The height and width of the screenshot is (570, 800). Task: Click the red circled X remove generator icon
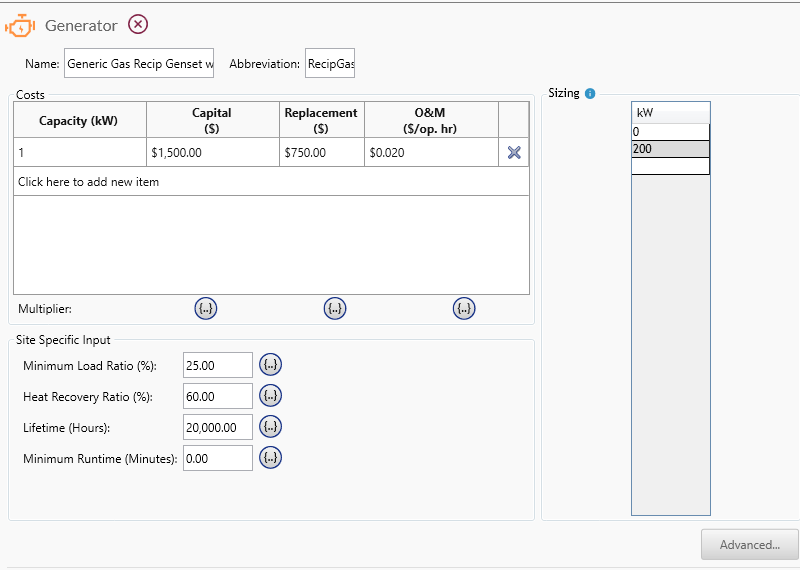[138, 25]
